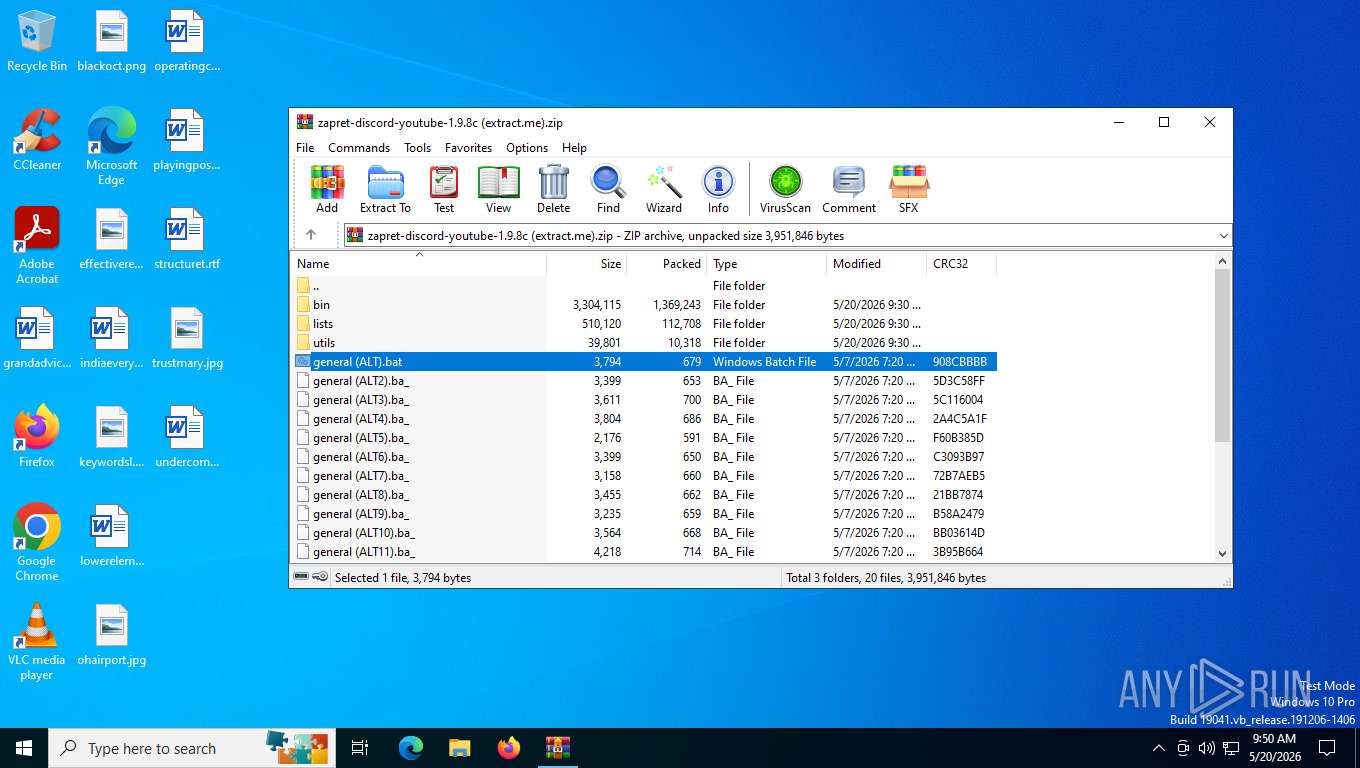Click the Test archive icon
This screenshot has width=1360, height=768.
tap(444, 189)
